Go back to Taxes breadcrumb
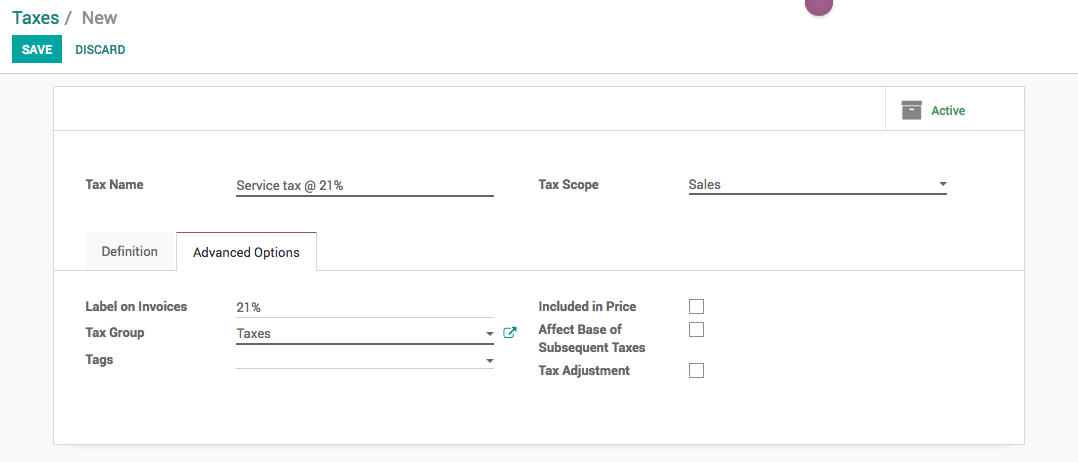 35,18
